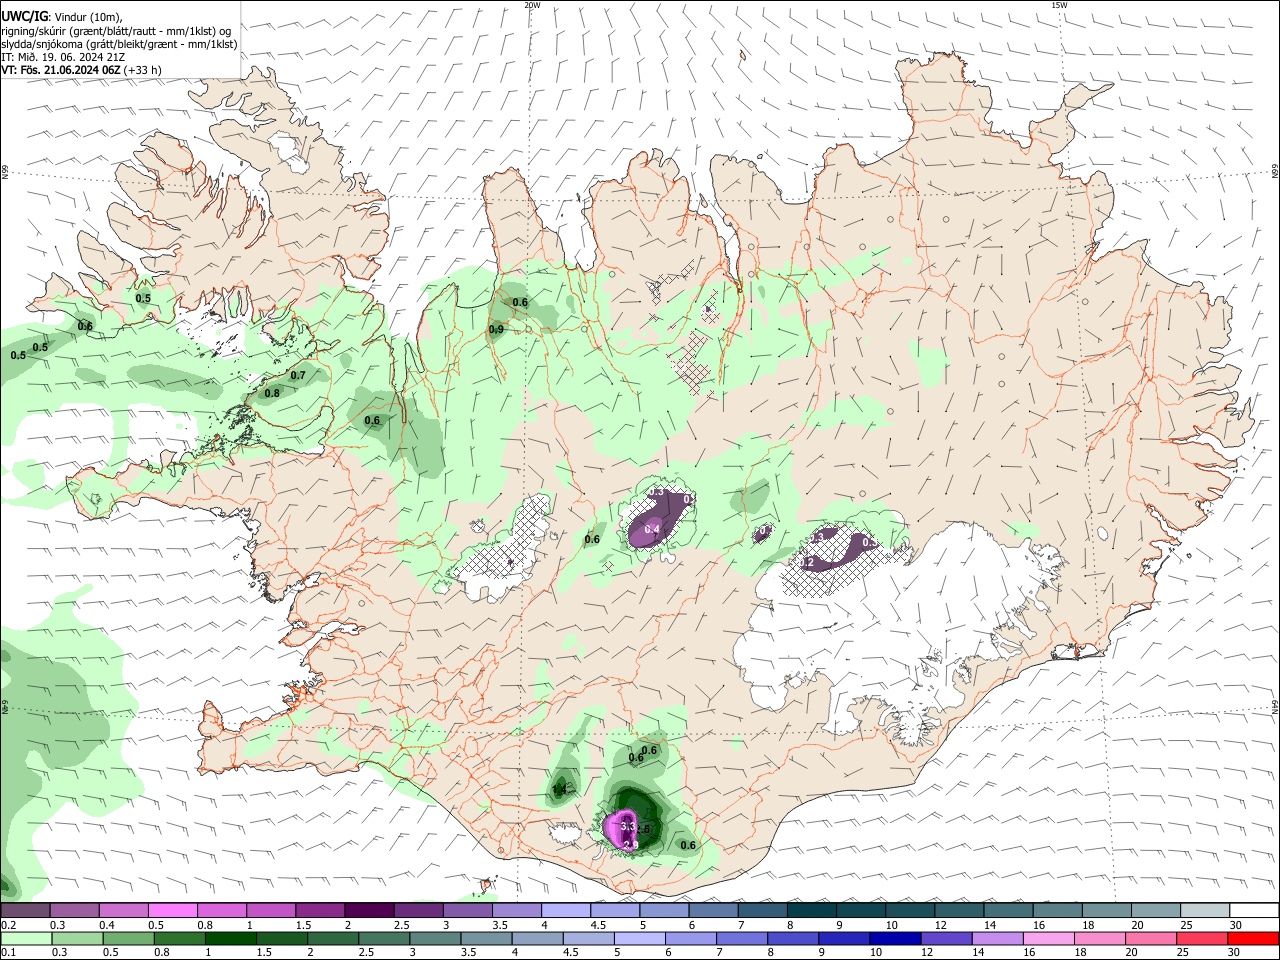Click the 2.9 value in the pink snow patch
Image resolution: width=1280 pixels, height=960 pixels.
(x=631, y=846)
